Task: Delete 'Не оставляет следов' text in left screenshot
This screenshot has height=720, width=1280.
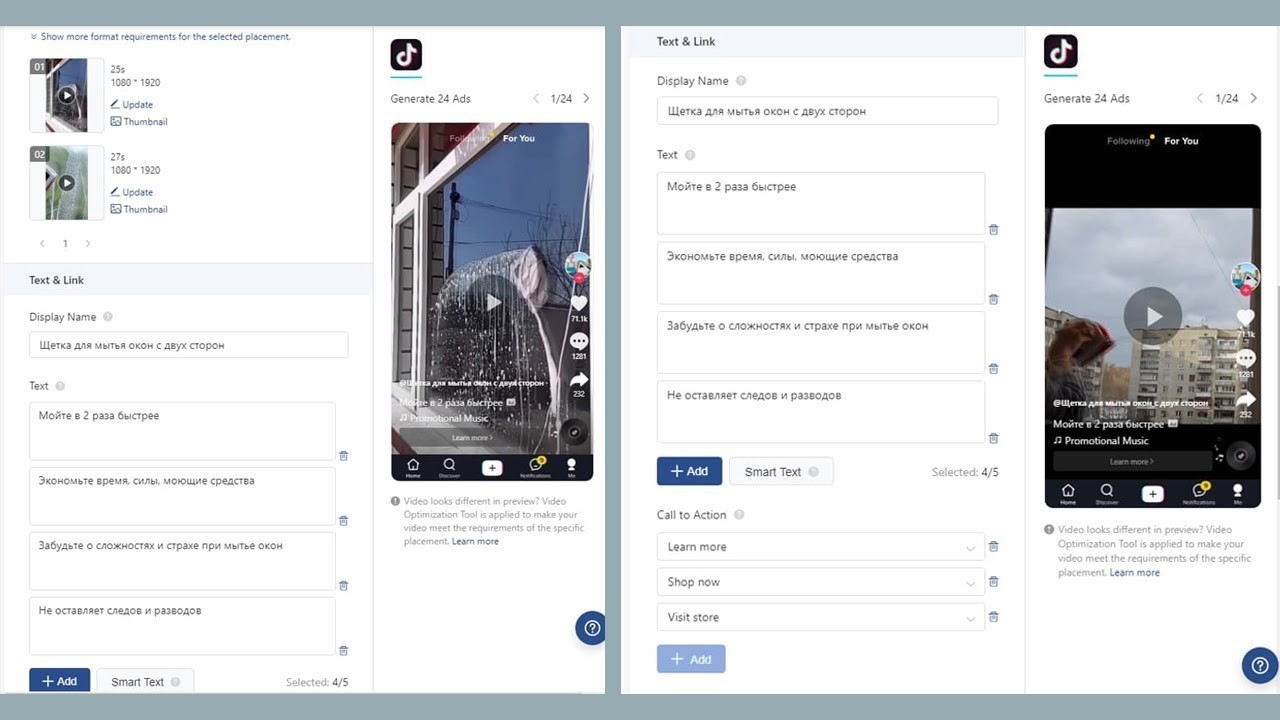Action: click(x=344, y=650)
